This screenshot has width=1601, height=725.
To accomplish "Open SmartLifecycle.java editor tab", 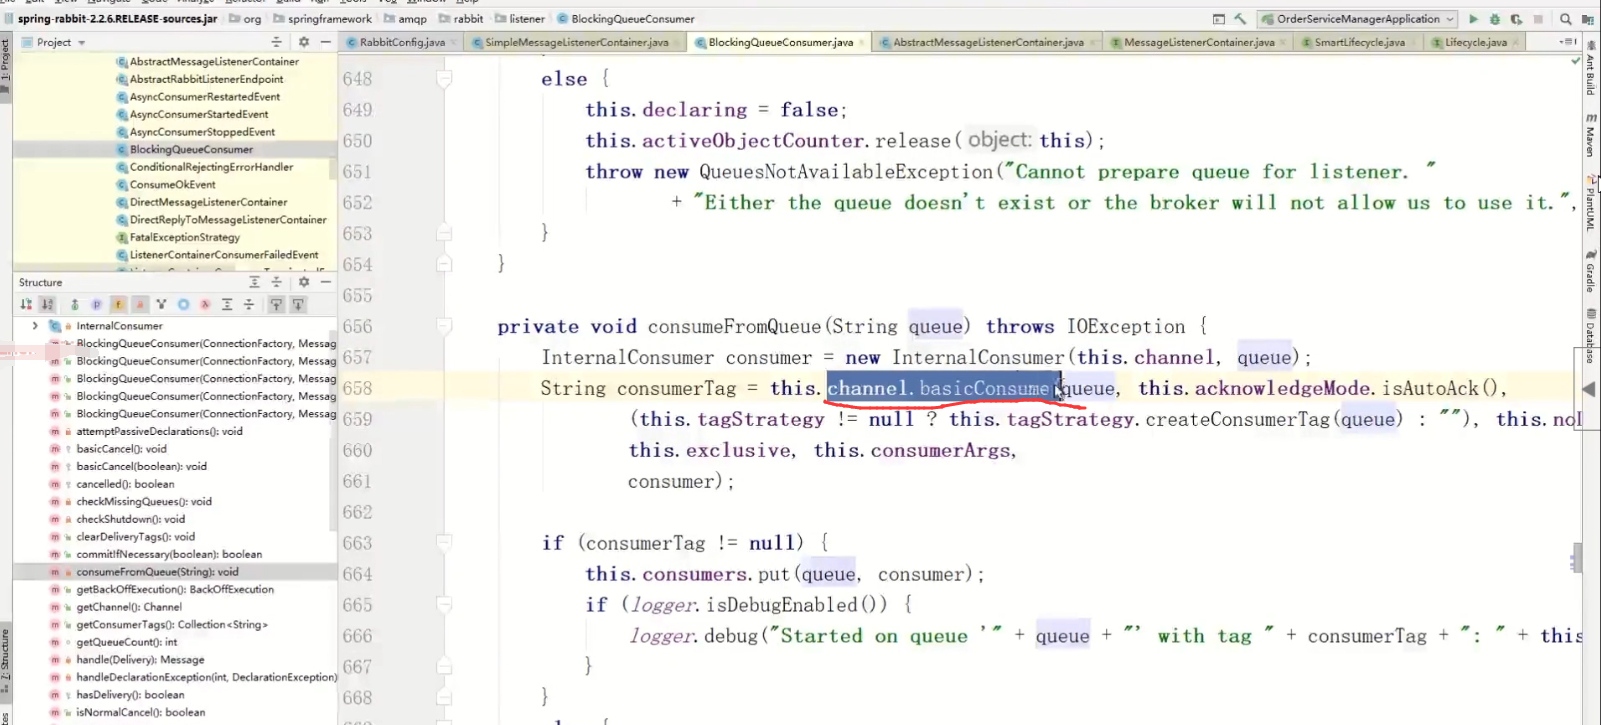I will coord(1356,42).
